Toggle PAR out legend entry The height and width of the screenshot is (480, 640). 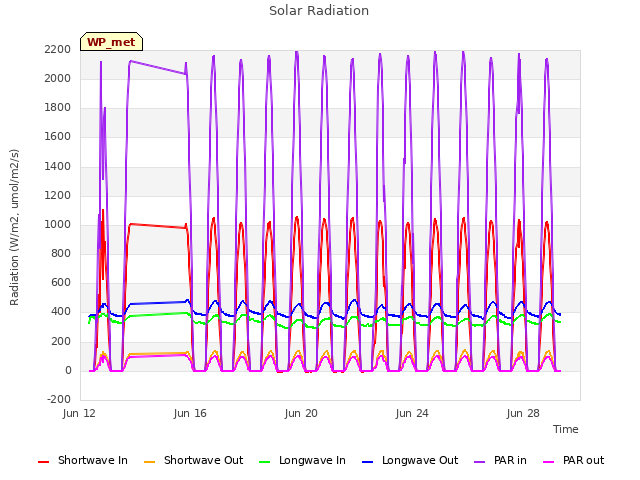click(573, 460)
